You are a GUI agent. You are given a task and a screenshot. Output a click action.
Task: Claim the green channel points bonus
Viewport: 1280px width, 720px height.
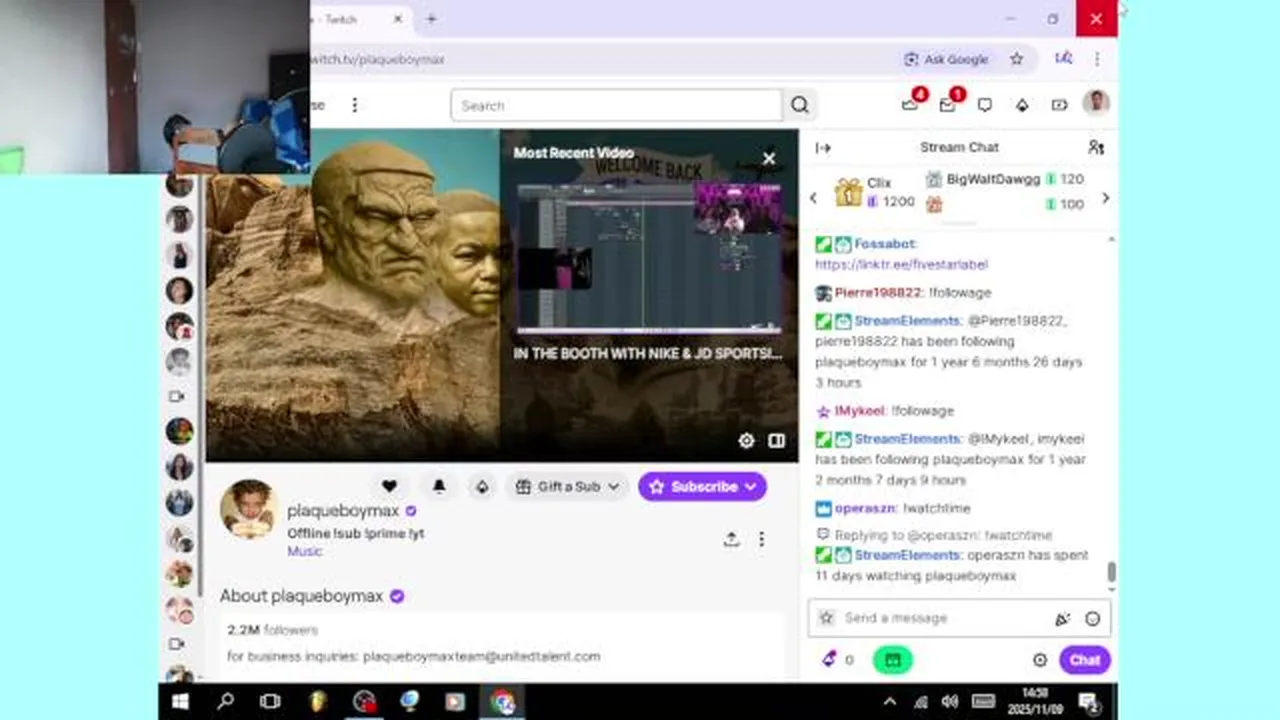click(x=892, y=660)
